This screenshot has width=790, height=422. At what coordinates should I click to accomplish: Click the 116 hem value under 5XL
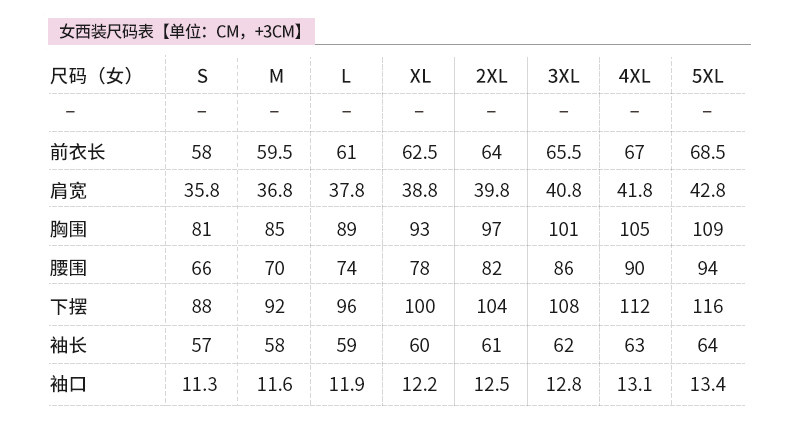pyautogui.click(x=707, y=306)
